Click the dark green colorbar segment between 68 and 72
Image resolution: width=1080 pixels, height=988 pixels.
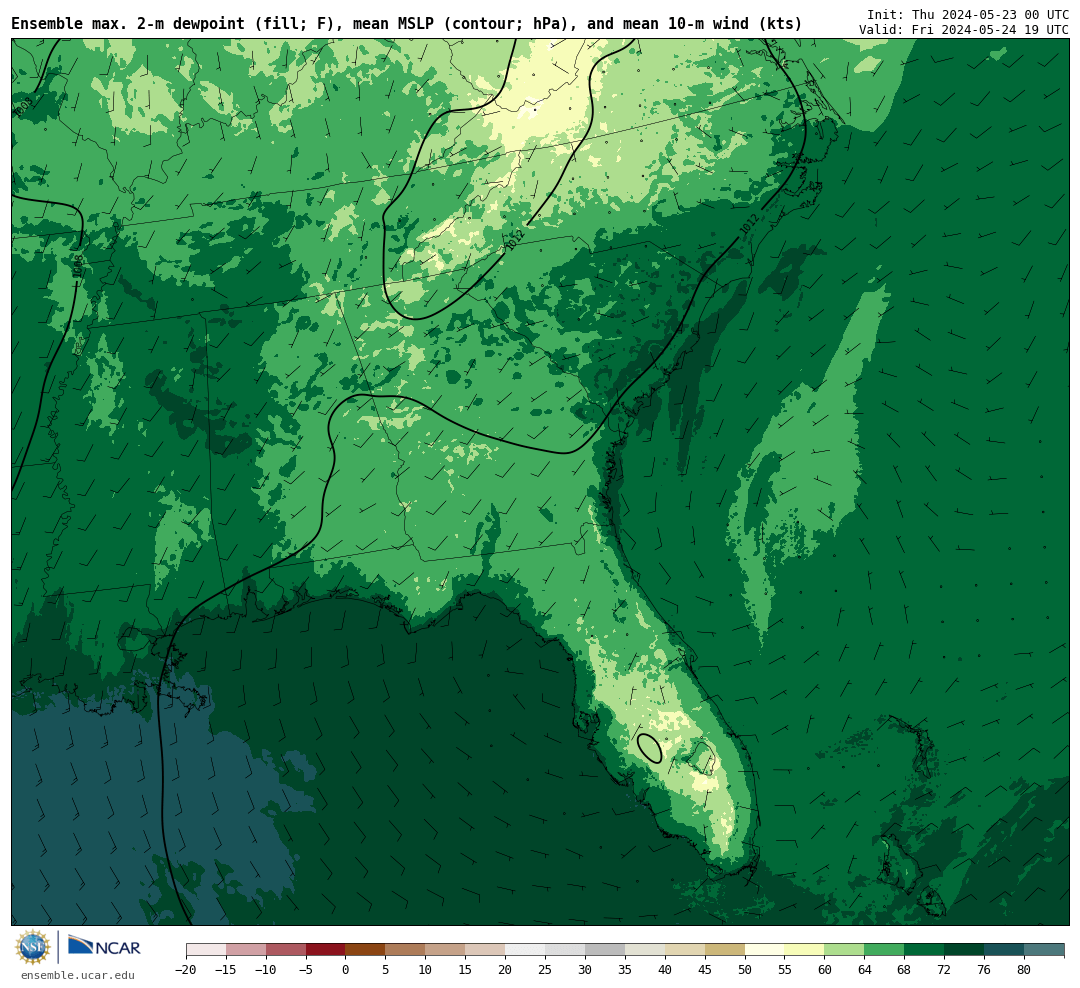pos(925,950)
